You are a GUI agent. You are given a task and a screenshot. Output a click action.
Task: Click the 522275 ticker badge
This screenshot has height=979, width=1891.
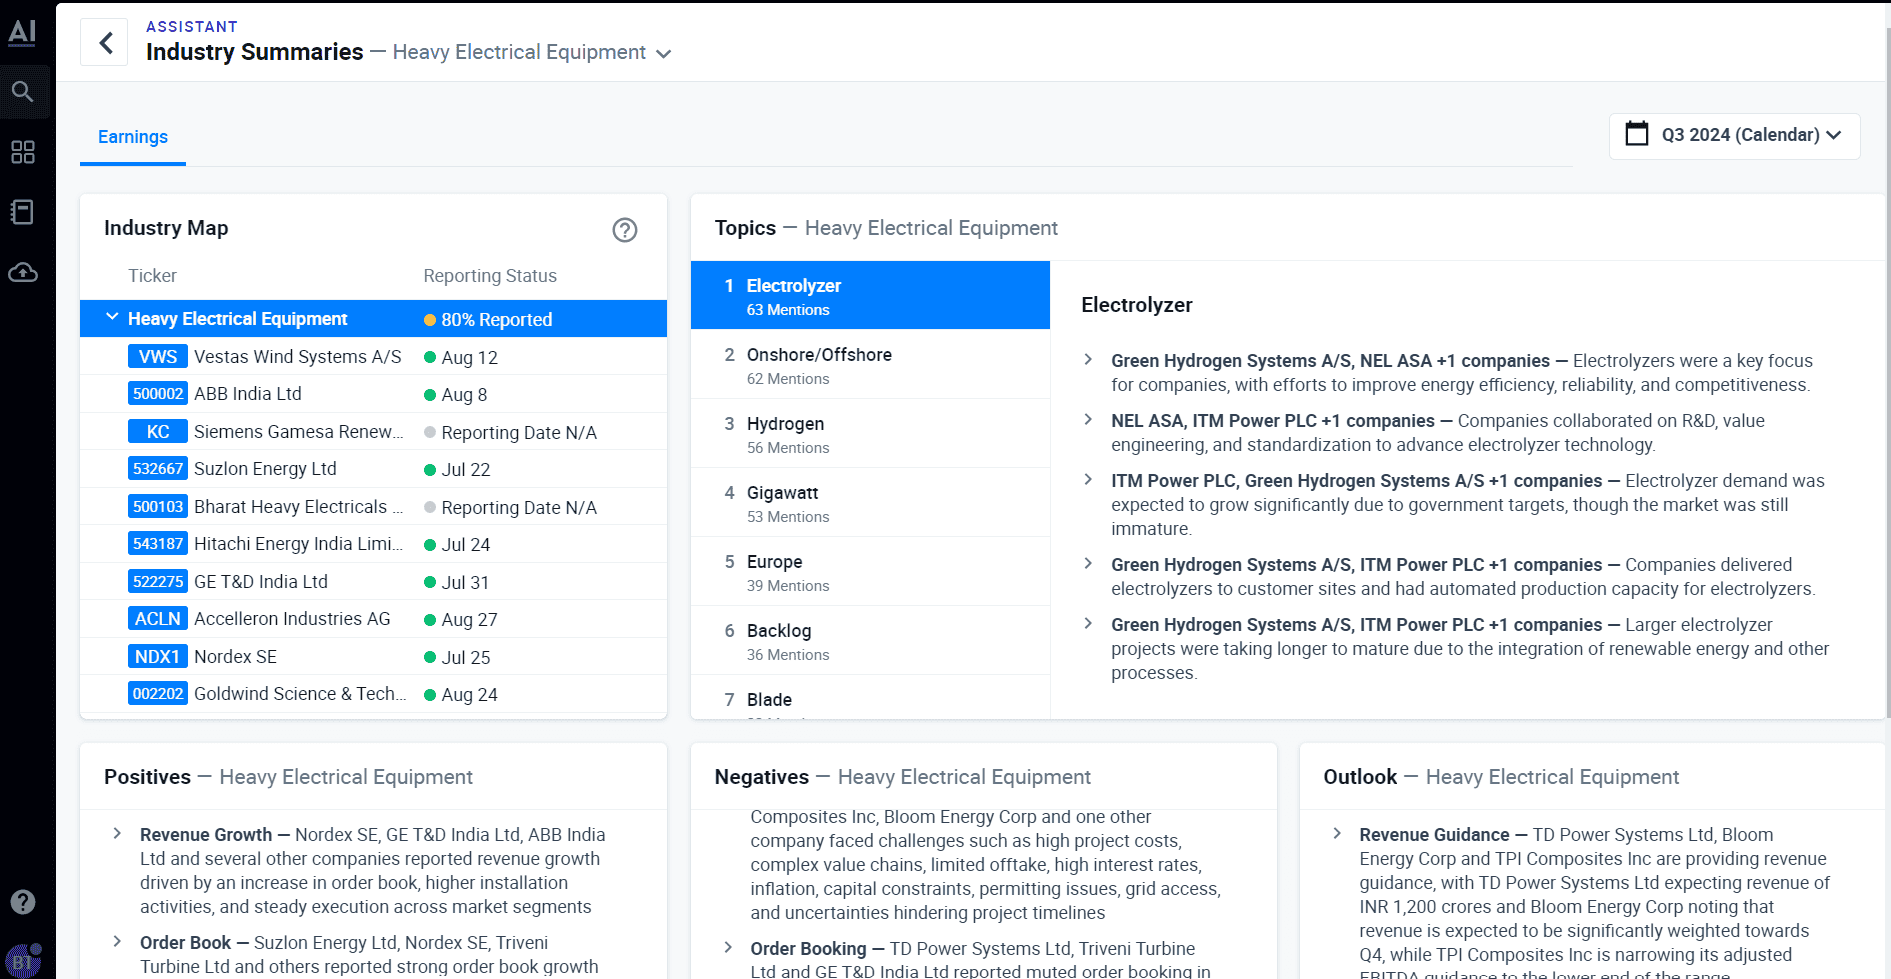tap(158, 582)
